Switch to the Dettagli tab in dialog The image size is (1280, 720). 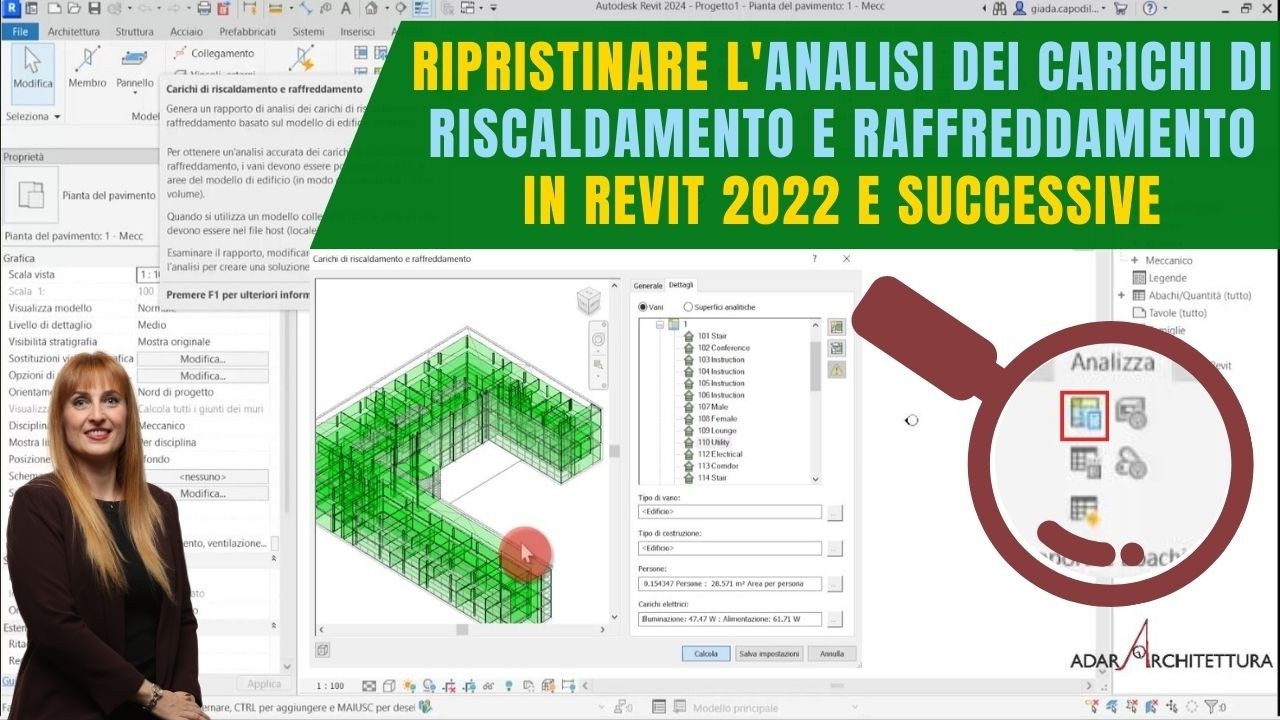681,285
